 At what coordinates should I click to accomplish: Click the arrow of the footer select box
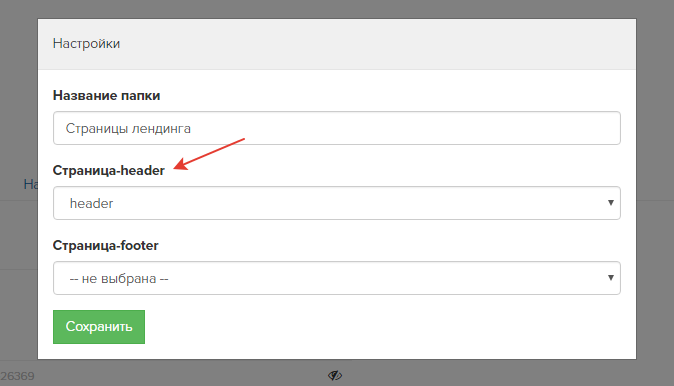click(x=610, y=278)
